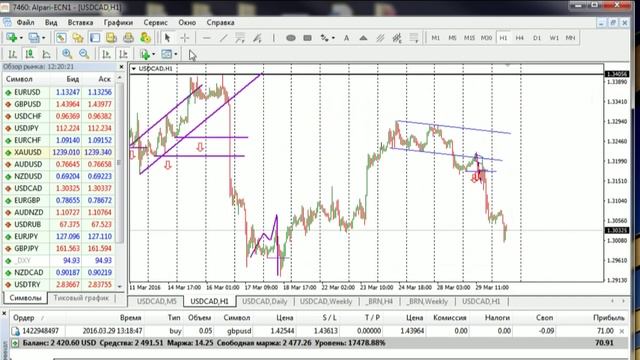Switch chart to line chart type
The image size is (640, 360).
(47, 54)
